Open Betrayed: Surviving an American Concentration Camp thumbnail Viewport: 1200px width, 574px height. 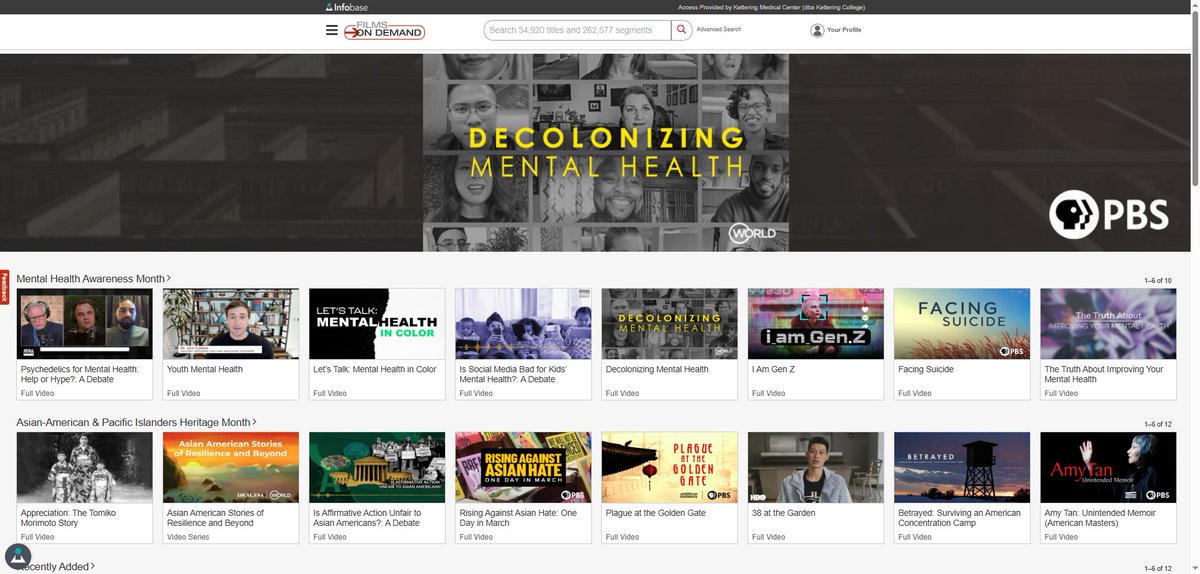(x=962, y=467)
